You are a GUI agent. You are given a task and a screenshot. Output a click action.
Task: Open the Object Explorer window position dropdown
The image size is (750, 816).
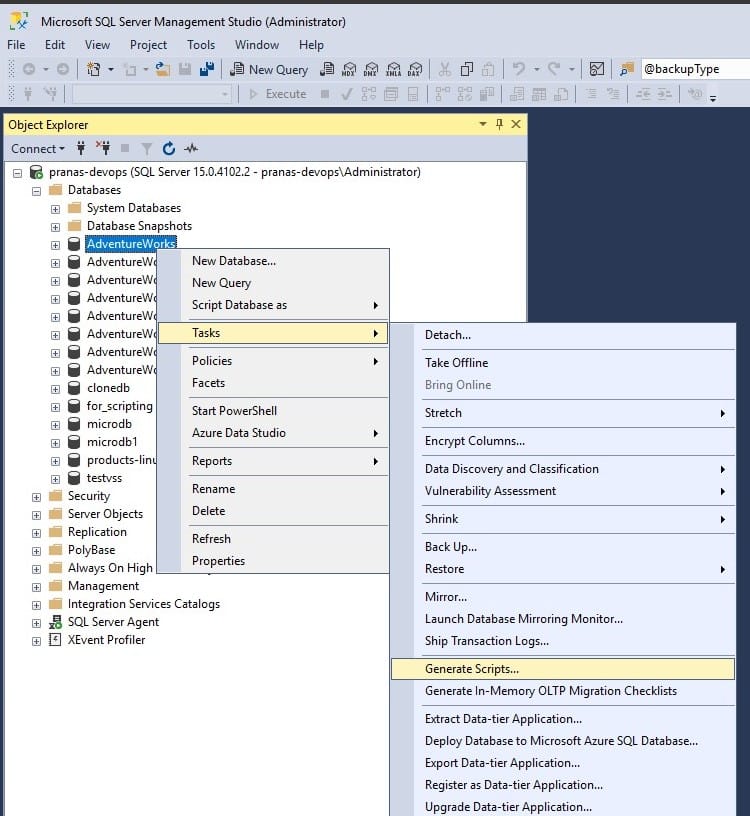[x=483, y=124]
